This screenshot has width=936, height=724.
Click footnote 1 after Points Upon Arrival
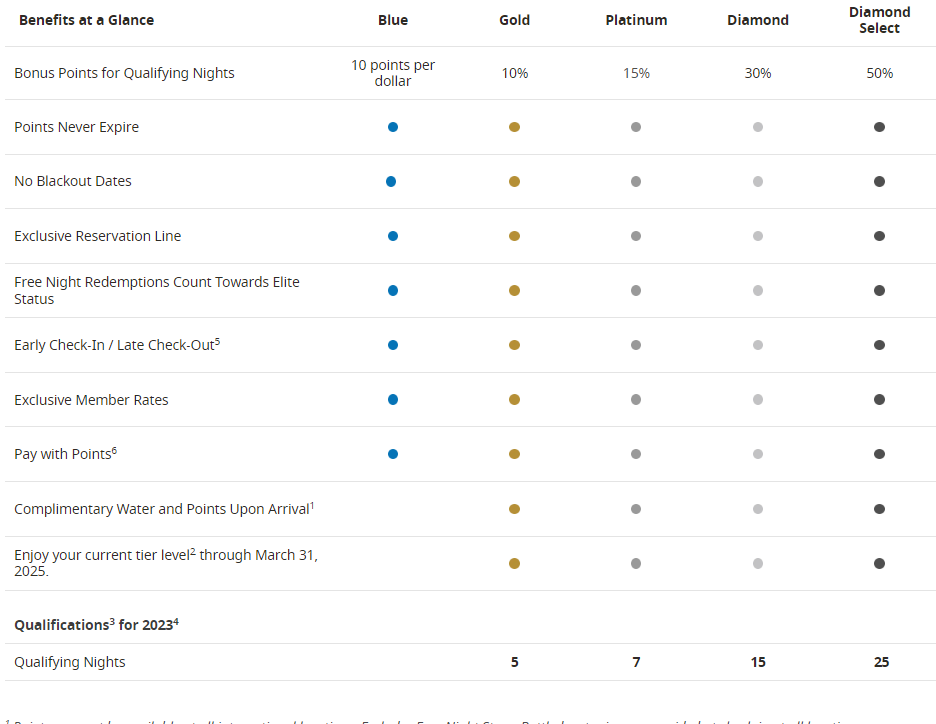click(312, 505)
